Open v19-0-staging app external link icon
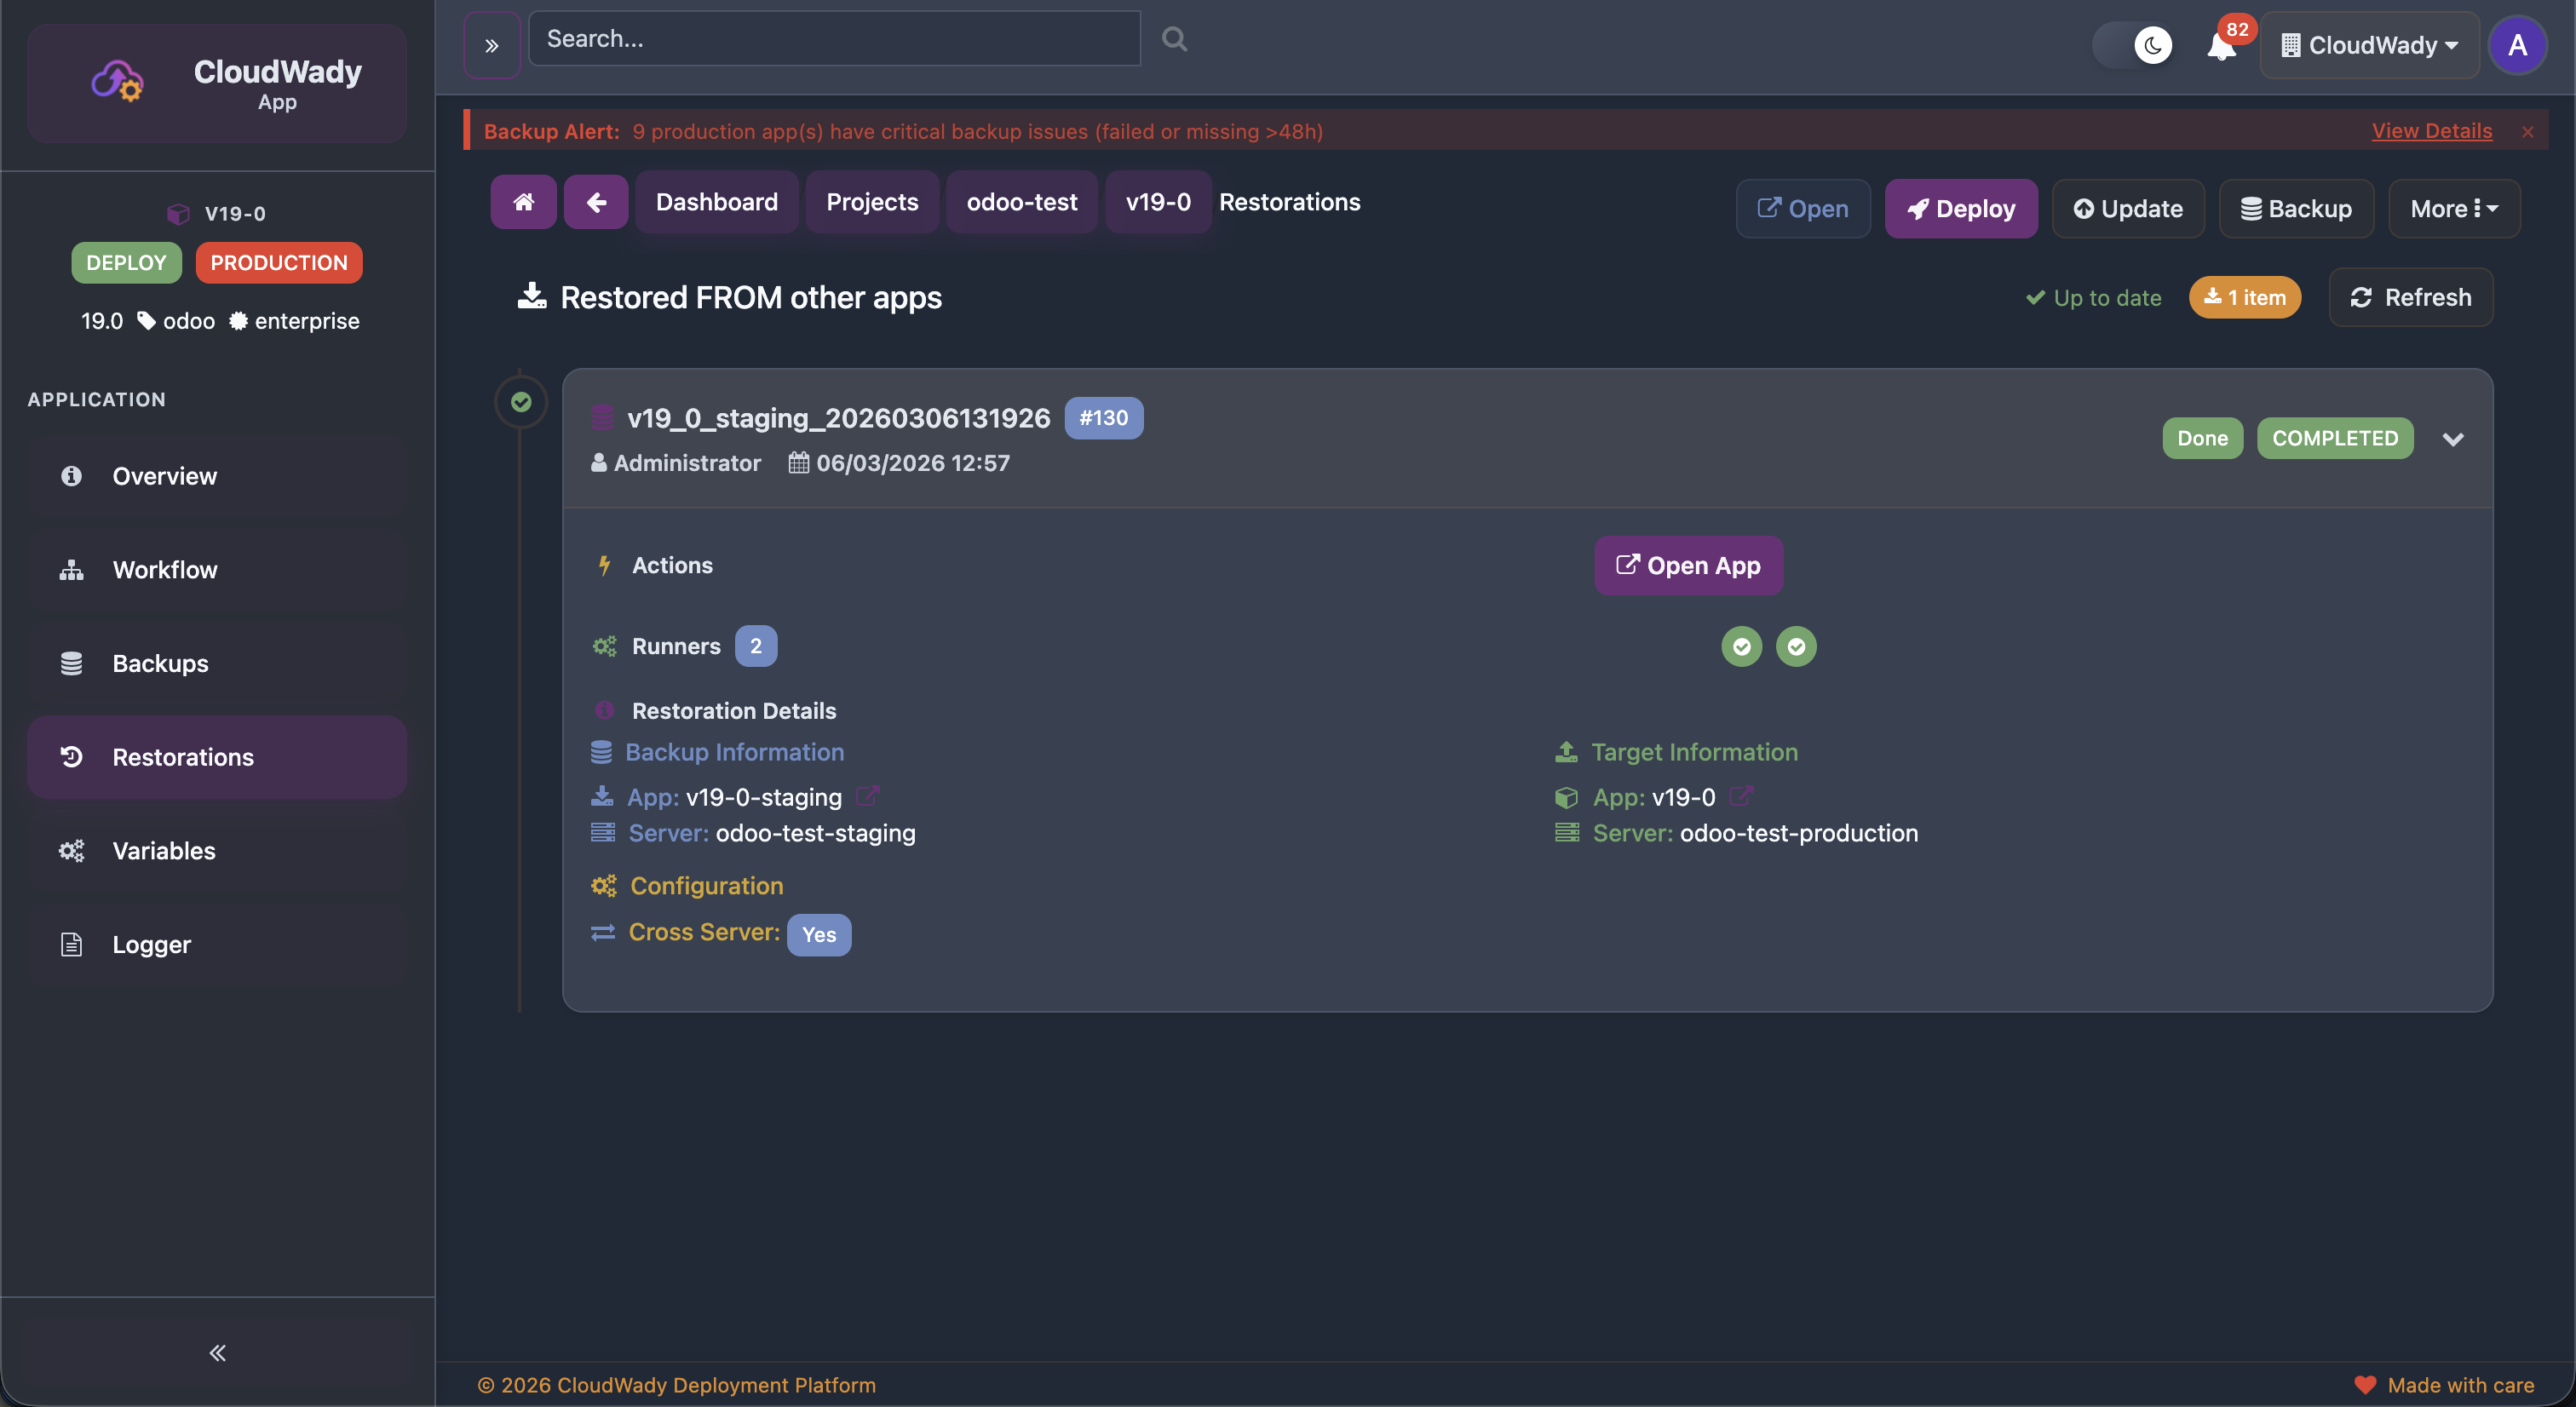The image size is (2576, 1407). [867, 796]
